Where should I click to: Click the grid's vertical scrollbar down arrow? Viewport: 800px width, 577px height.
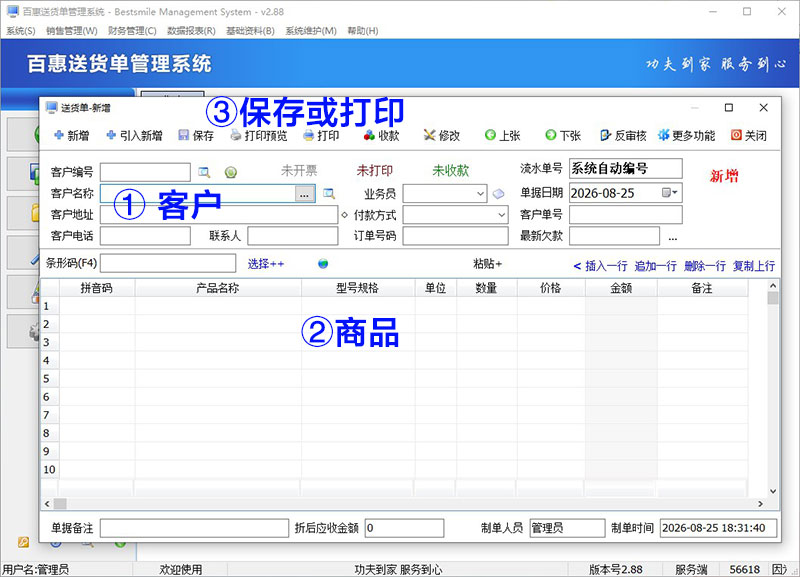click(x=773, y=491)
